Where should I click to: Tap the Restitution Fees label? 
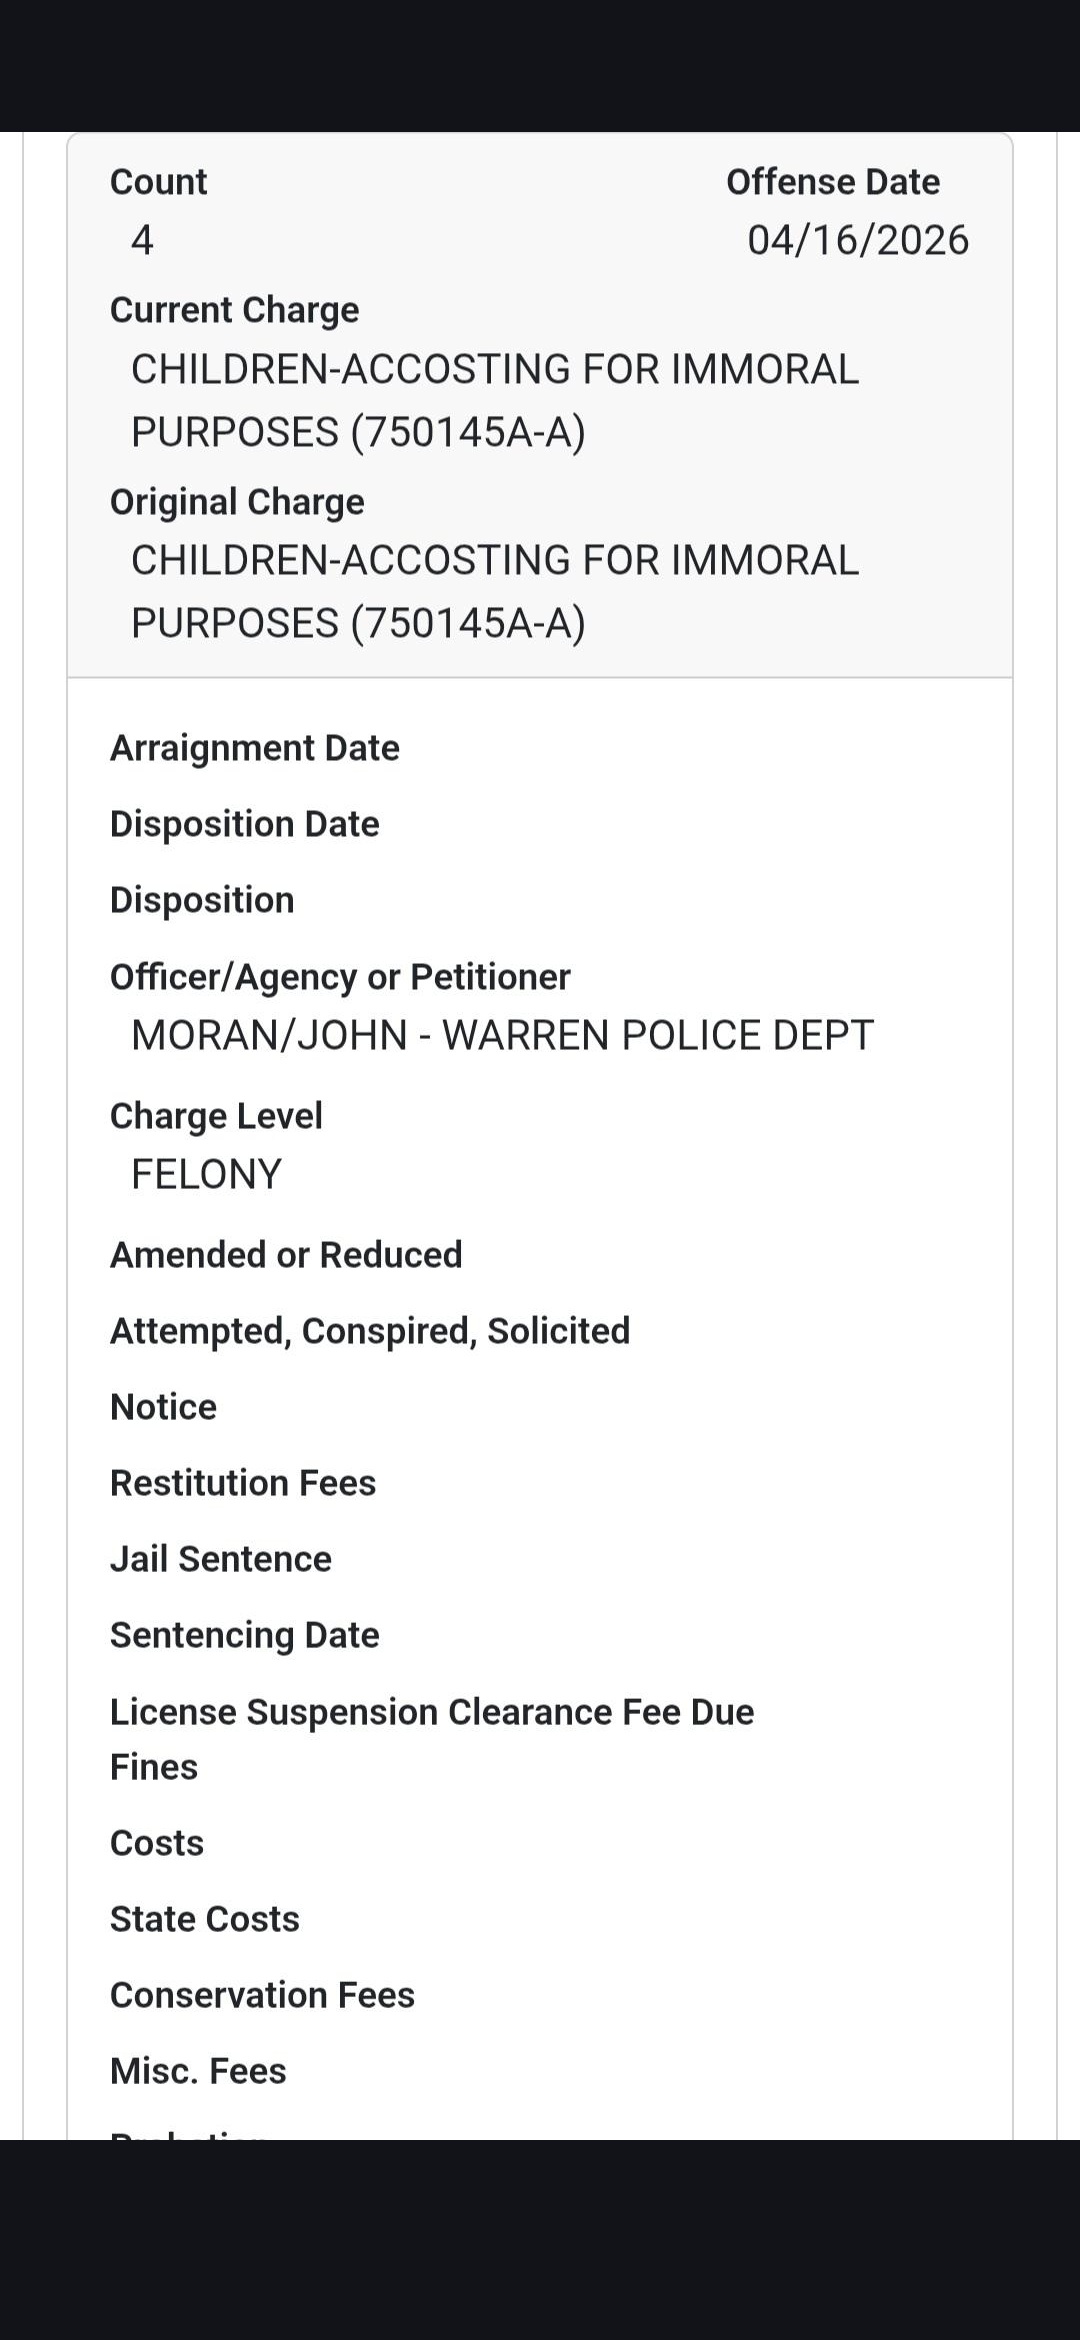click(243, 1483)
